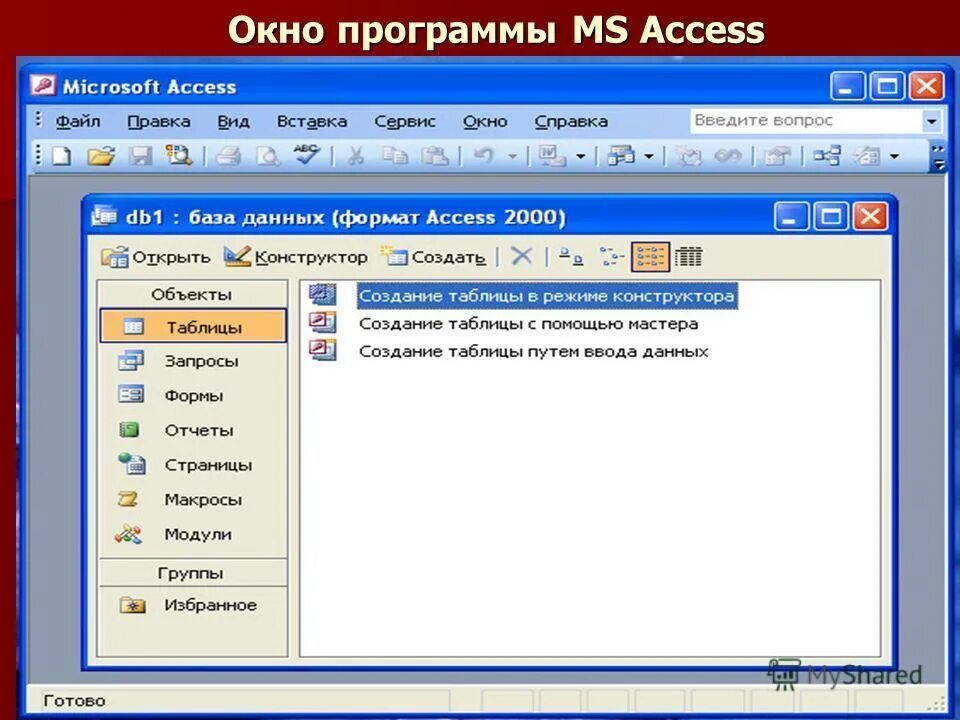The image size is (960, 720).
Task: Click the New object toolbar icon
Action: click(867, 157)
